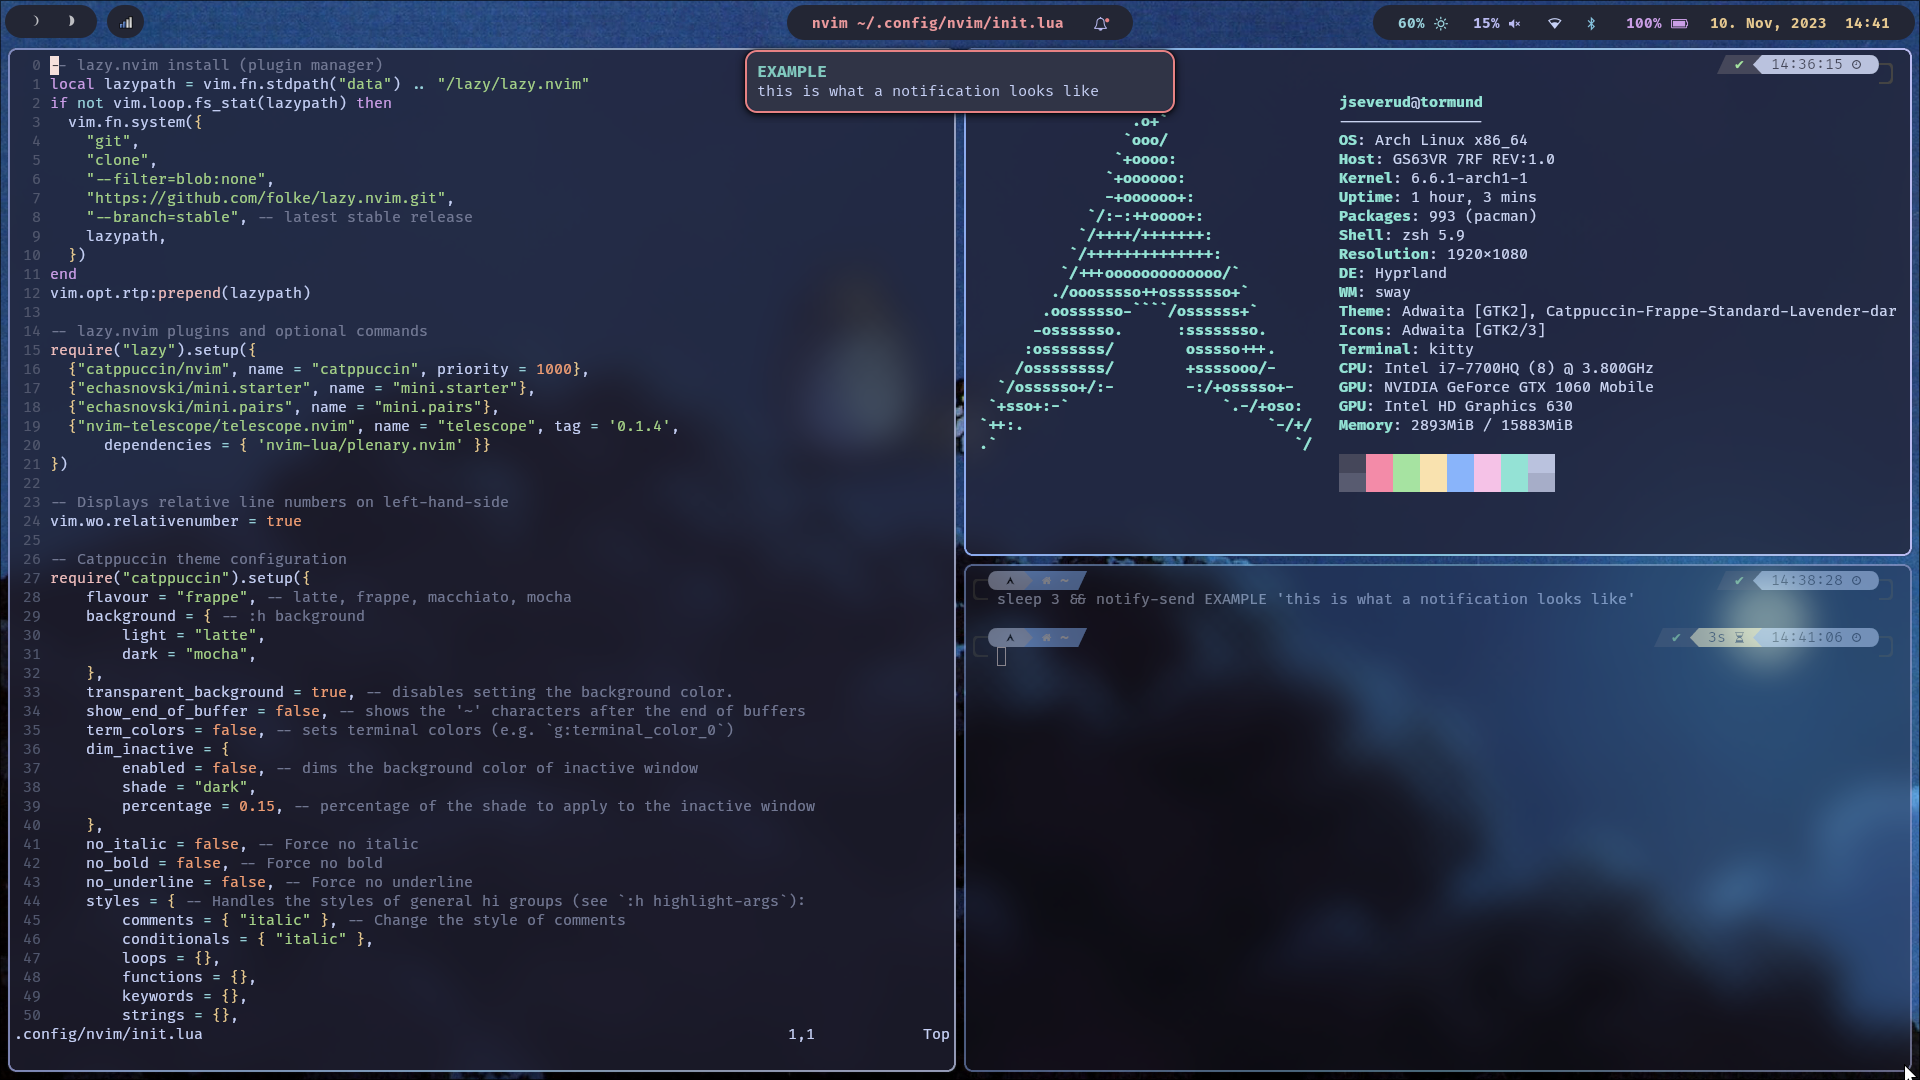1920x1080 pixels.
Task: Click the clock icon after 14:36:15
Action: tap(1857, 65)
